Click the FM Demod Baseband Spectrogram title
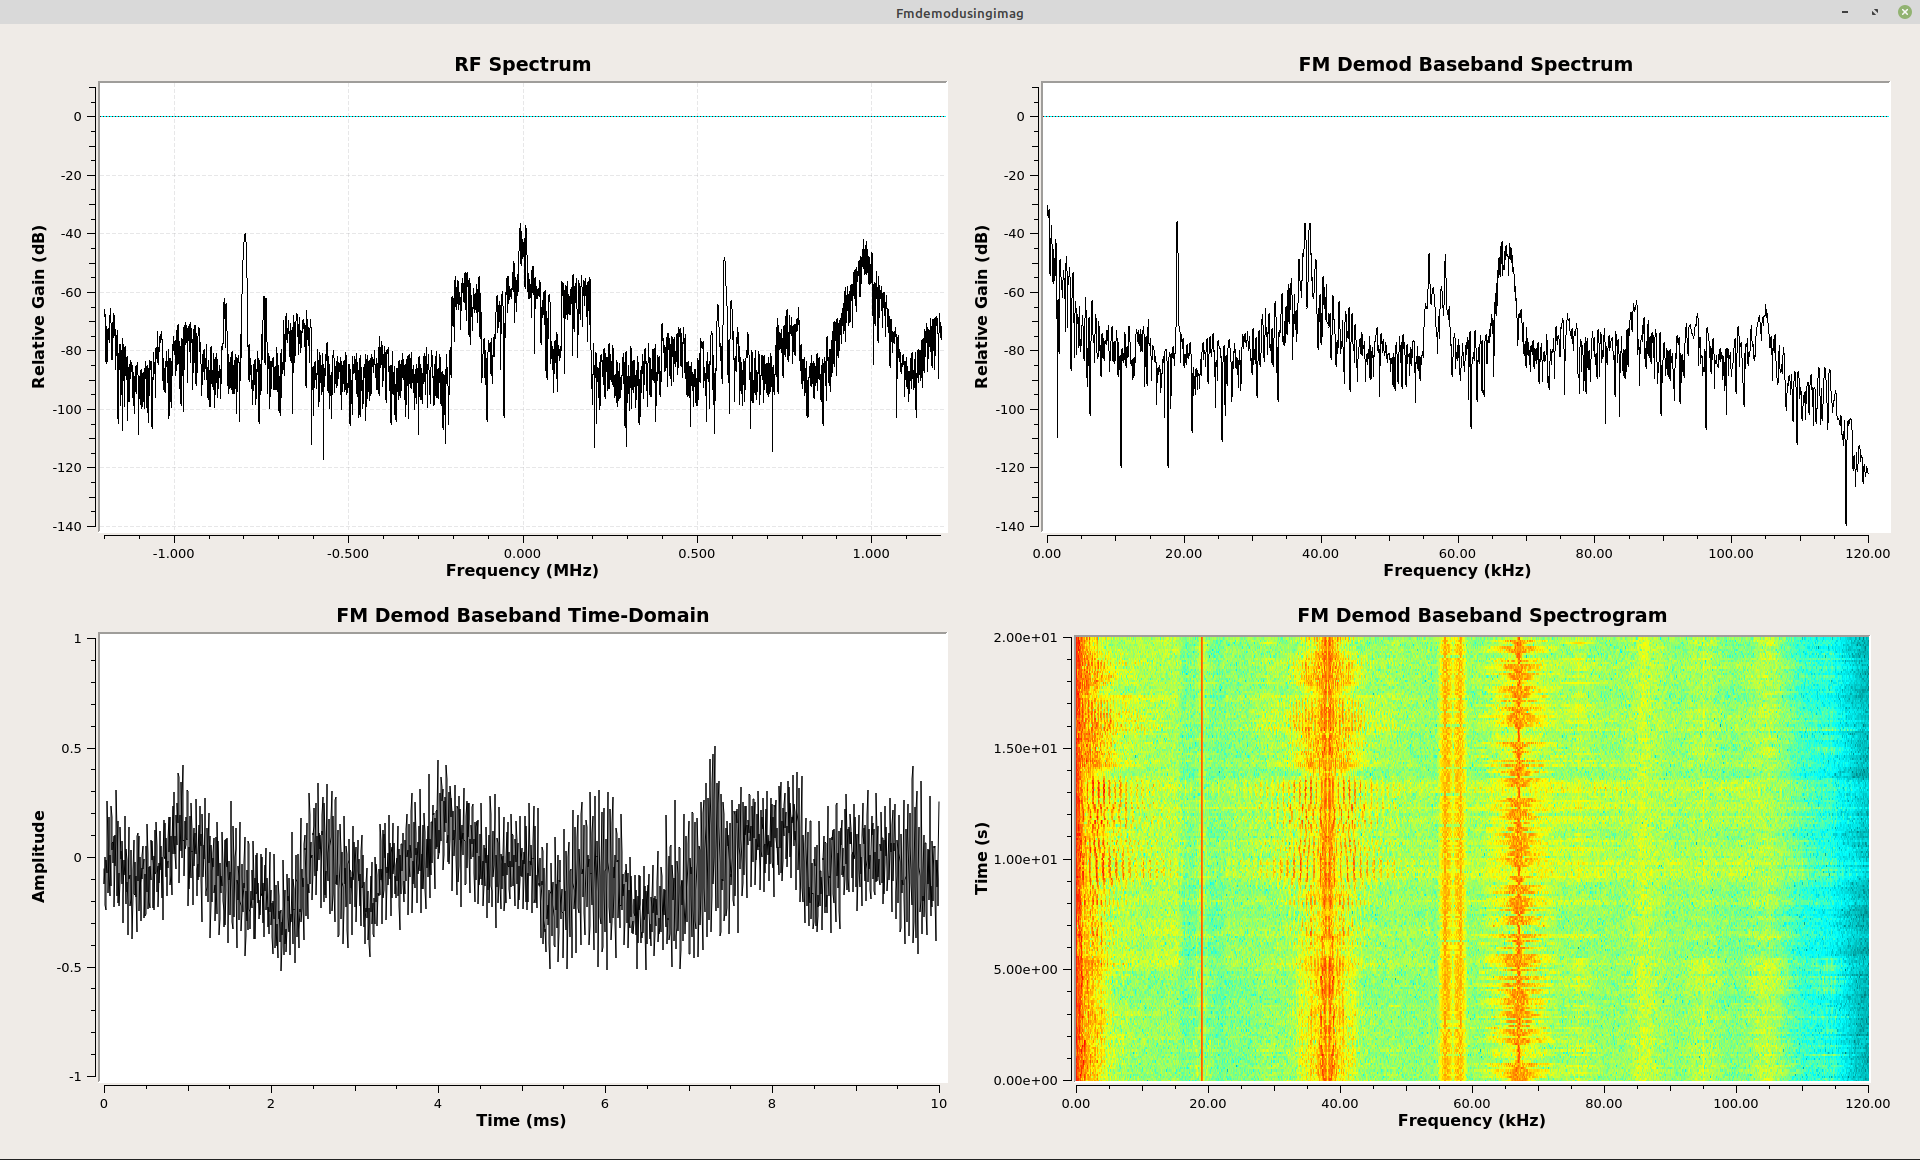1920x1160 pixels. [x=1481, y=615]
